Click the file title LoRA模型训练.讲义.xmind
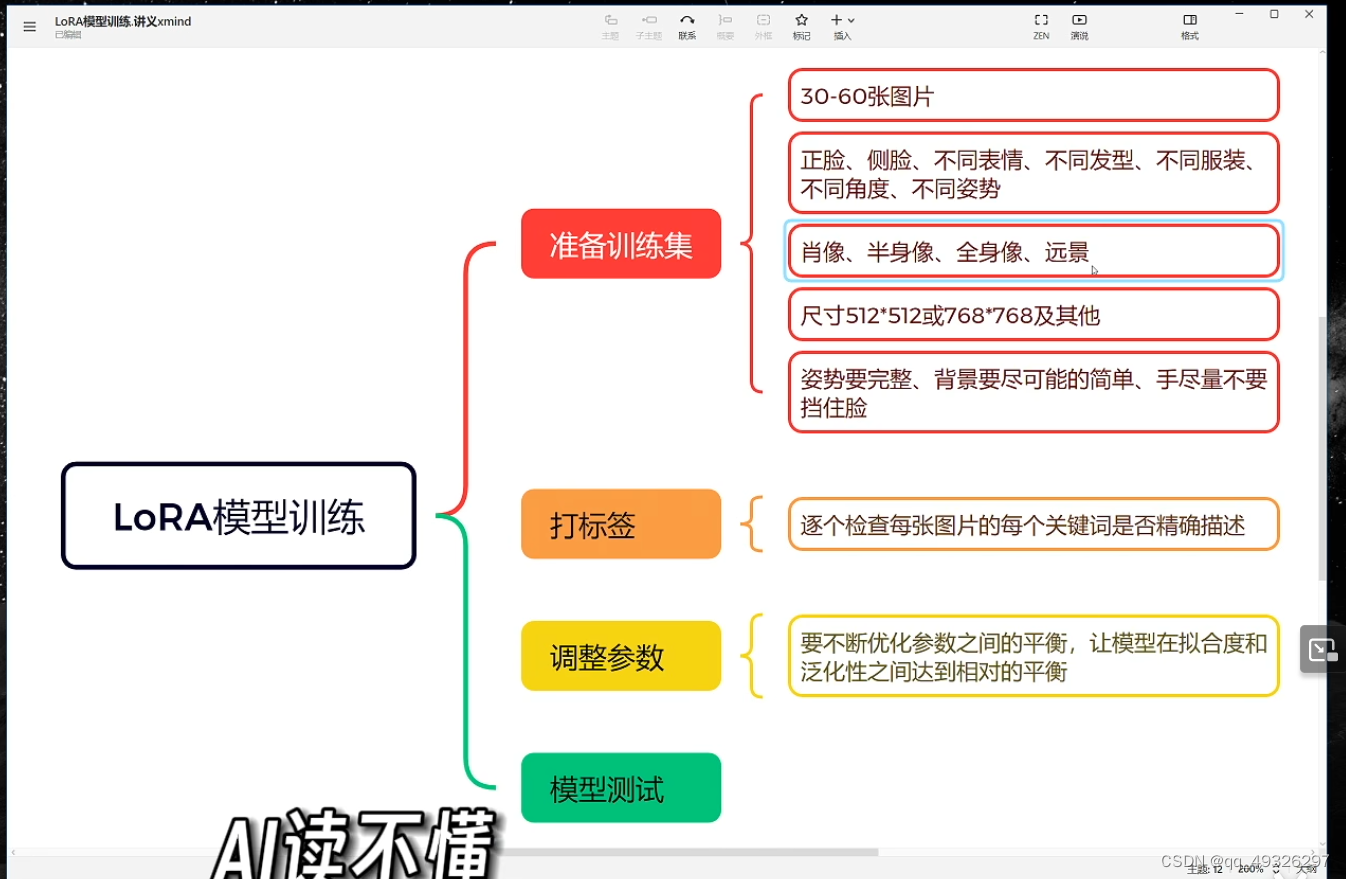The image size is (1346, 879). coord(122,21)
